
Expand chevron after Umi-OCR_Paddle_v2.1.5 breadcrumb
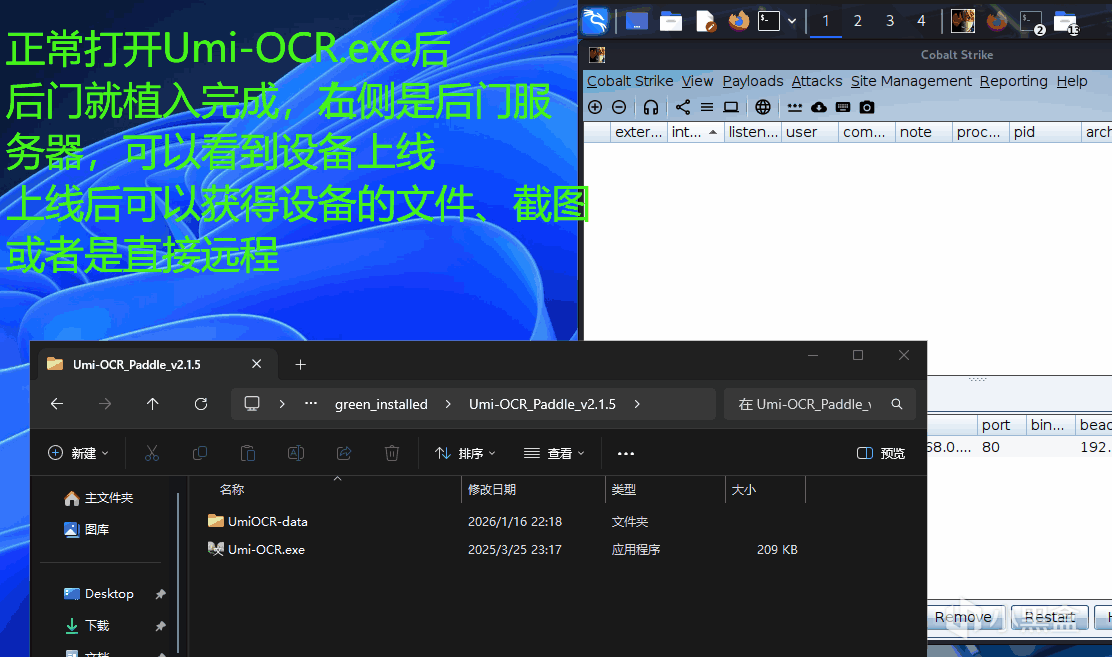tap(637, 404)
